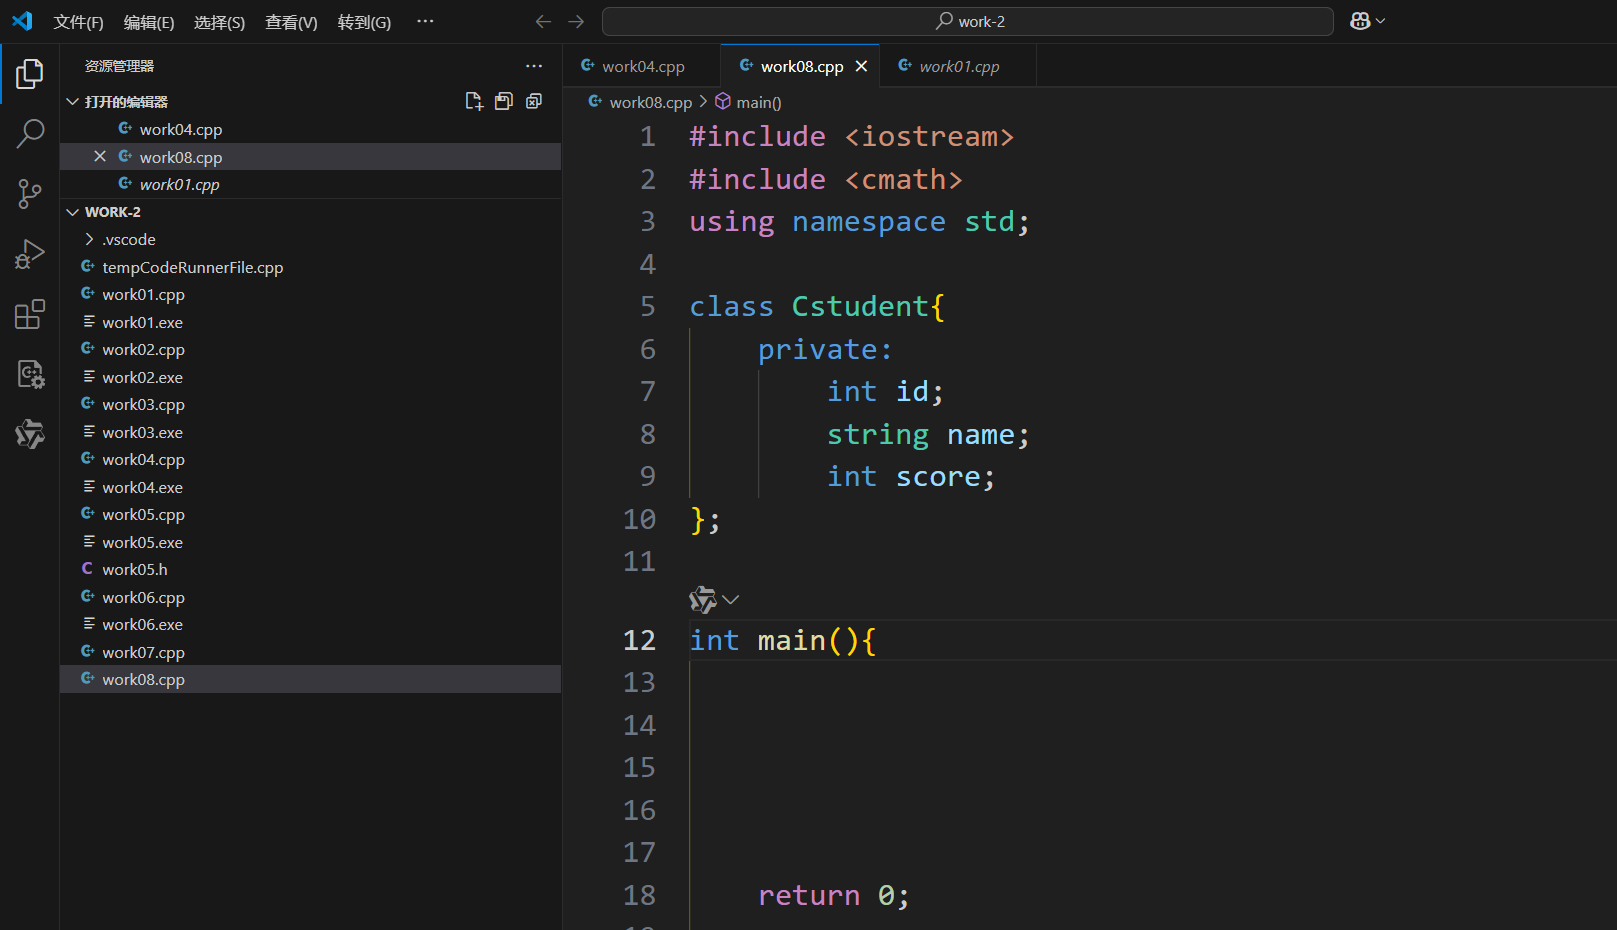Image resolution: width=1617 pixels, height=930 pixels.
Task: Open the Tongyi Lingma AI assistant in the sidebar
Action: click(31, 434)
